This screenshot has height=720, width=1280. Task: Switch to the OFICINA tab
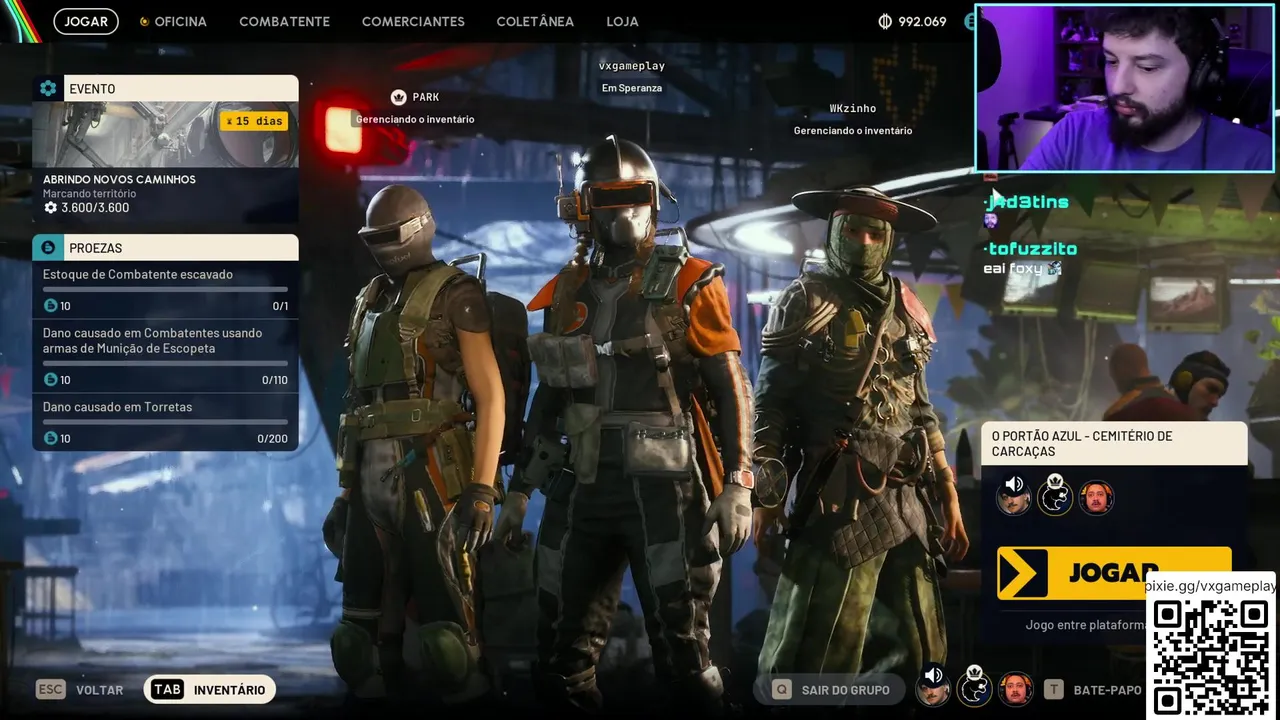tap(173, 21)
